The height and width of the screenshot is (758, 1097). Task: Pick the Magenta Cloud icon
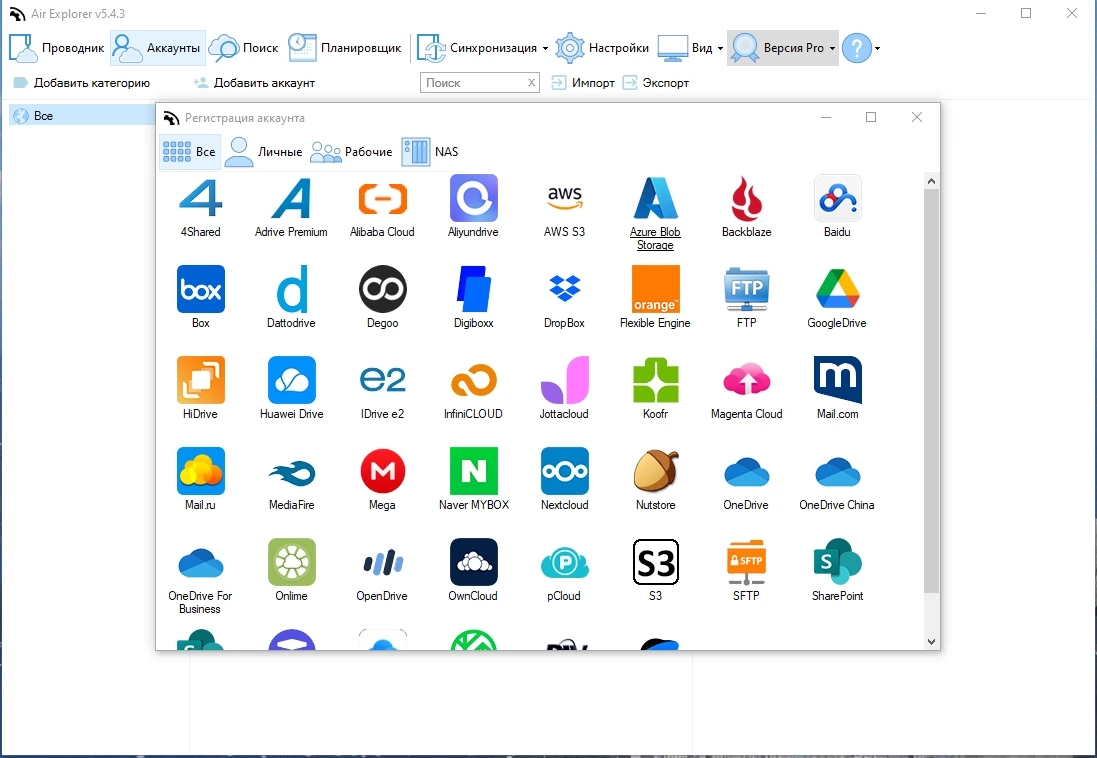[x=746, y=380]
